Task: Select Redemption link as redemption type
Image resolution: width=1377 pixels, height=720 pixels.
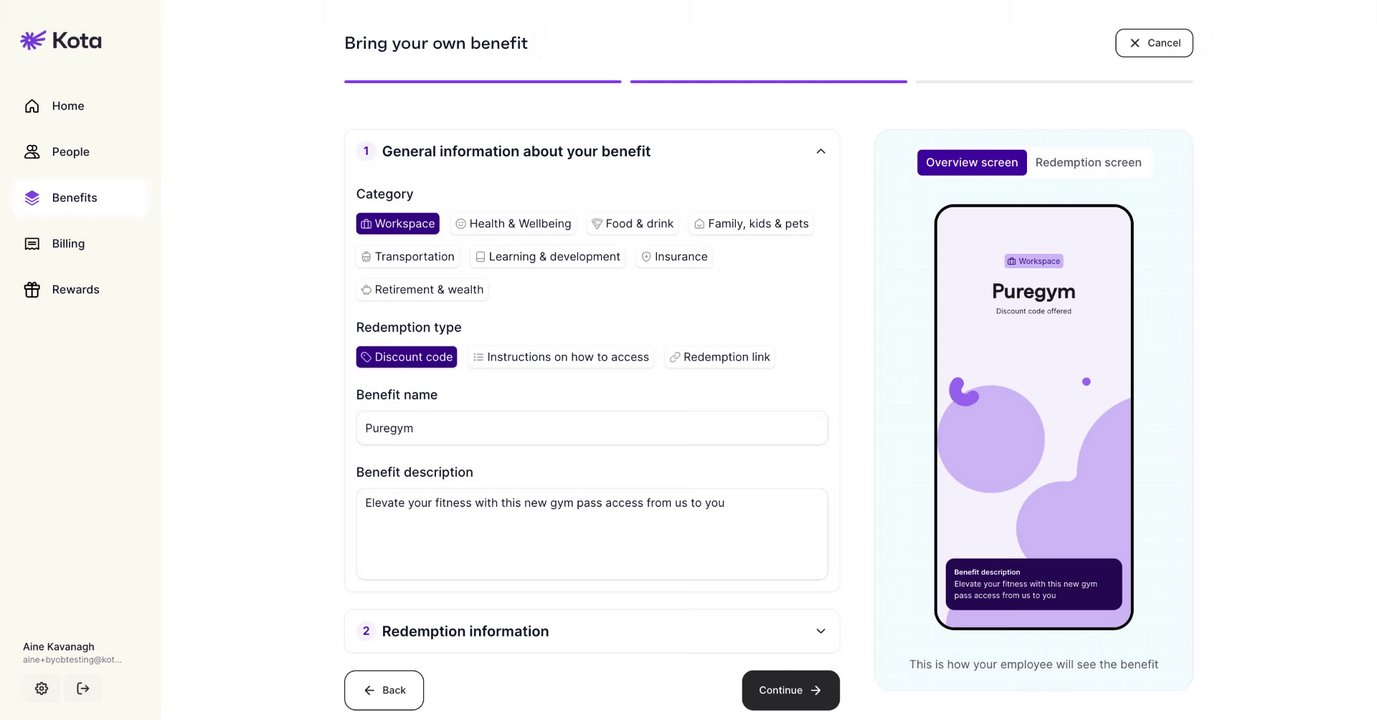Action: 719,357
